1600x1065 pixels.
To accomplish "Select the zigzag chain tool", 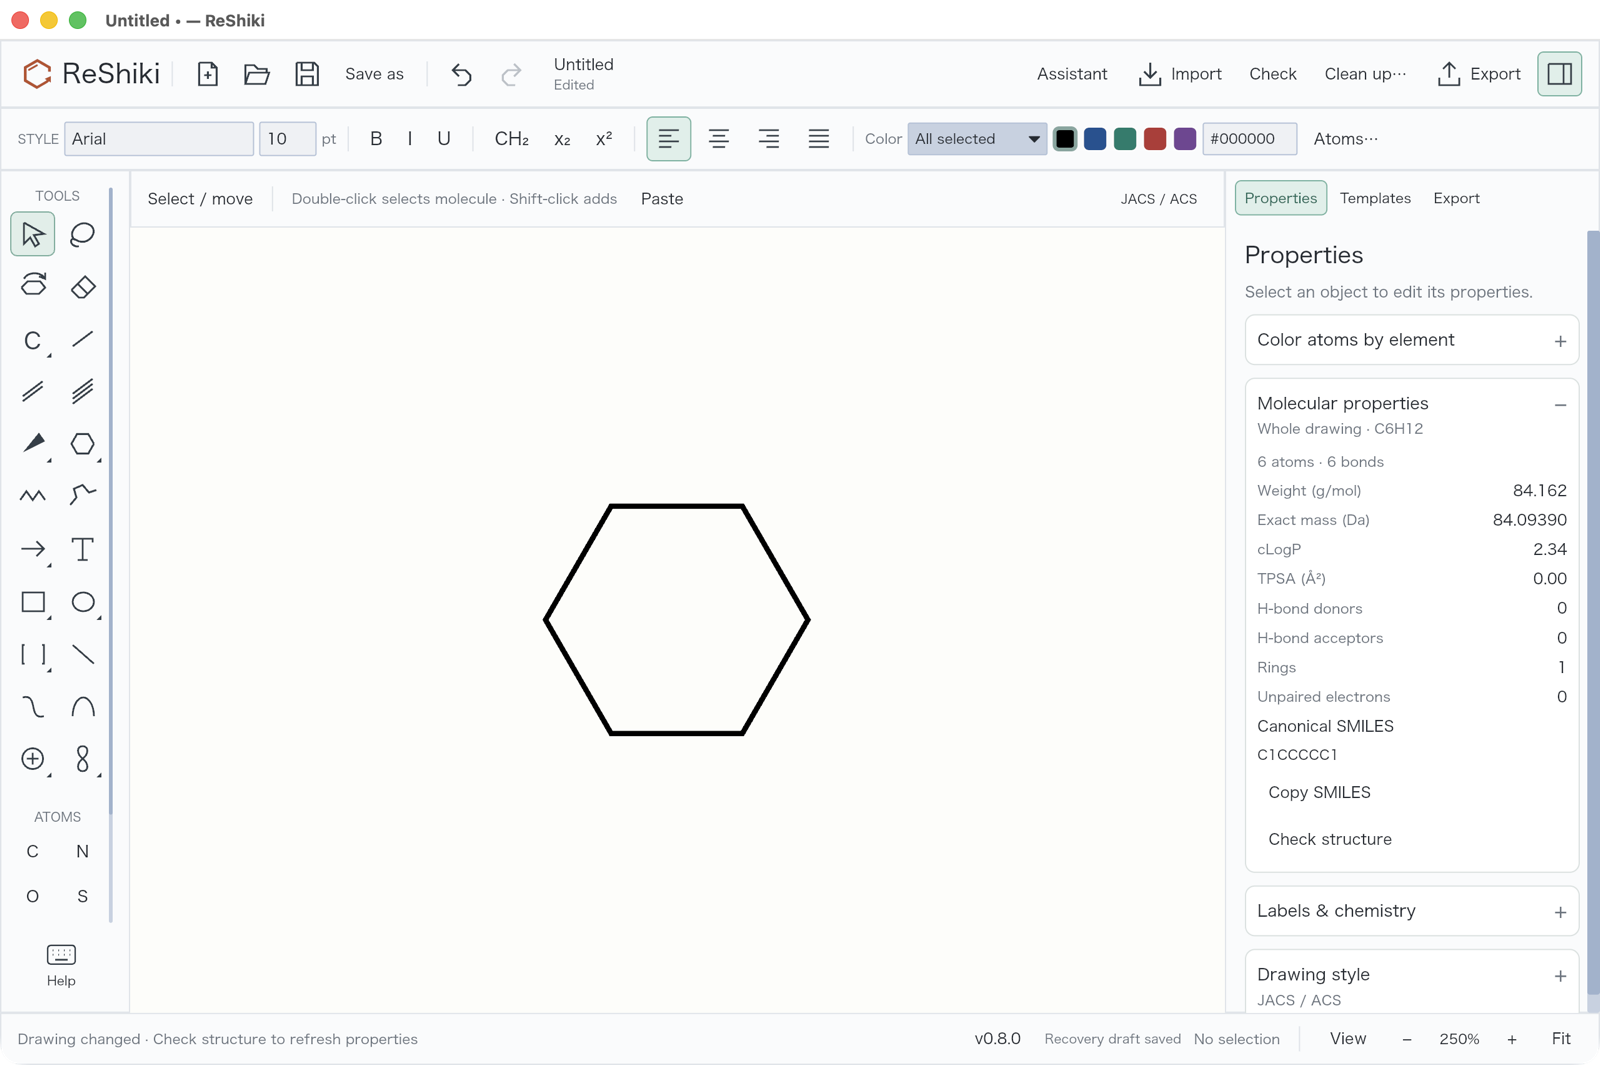I will pyautogui.click(x=33, y=495).
